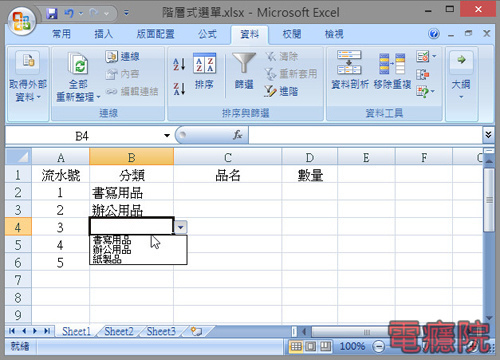Viewport: 500px width, 360px height.
Task: Open the 校閱 tab
Action: coord(292,34)
